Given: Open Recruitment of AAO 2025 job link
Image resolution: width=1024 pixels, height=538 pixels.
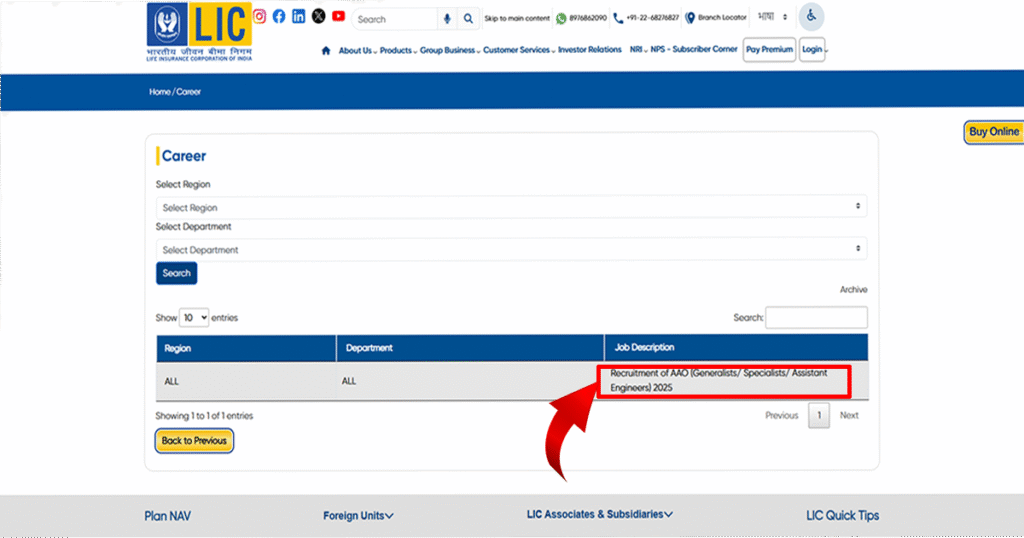Looking at the screenshot, I should 718,380.
